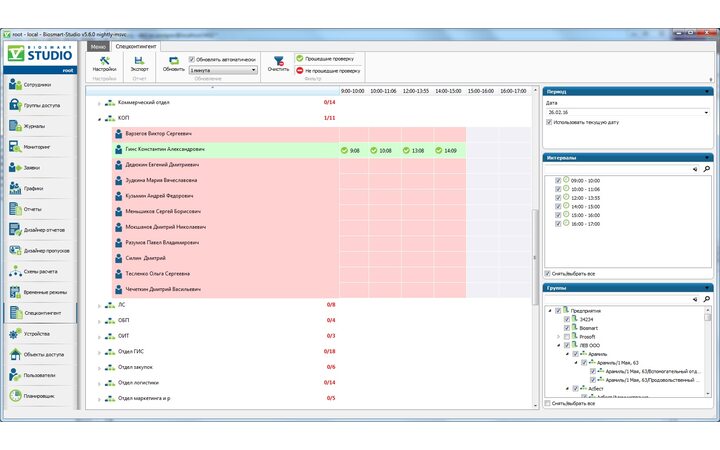Go to Графики in the sidebar
The width and height of the screenshot is (720, 450).
click(38, 188)
